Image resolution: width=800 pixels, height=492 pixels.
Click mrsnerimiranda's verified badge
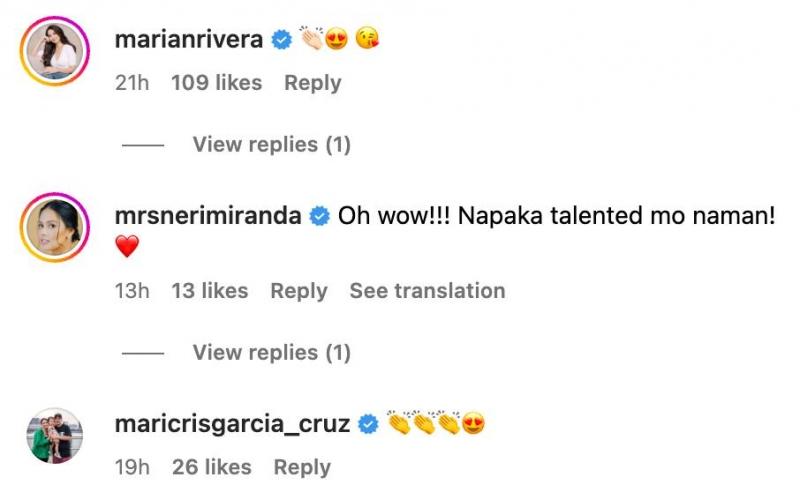(x=320, y=215)
